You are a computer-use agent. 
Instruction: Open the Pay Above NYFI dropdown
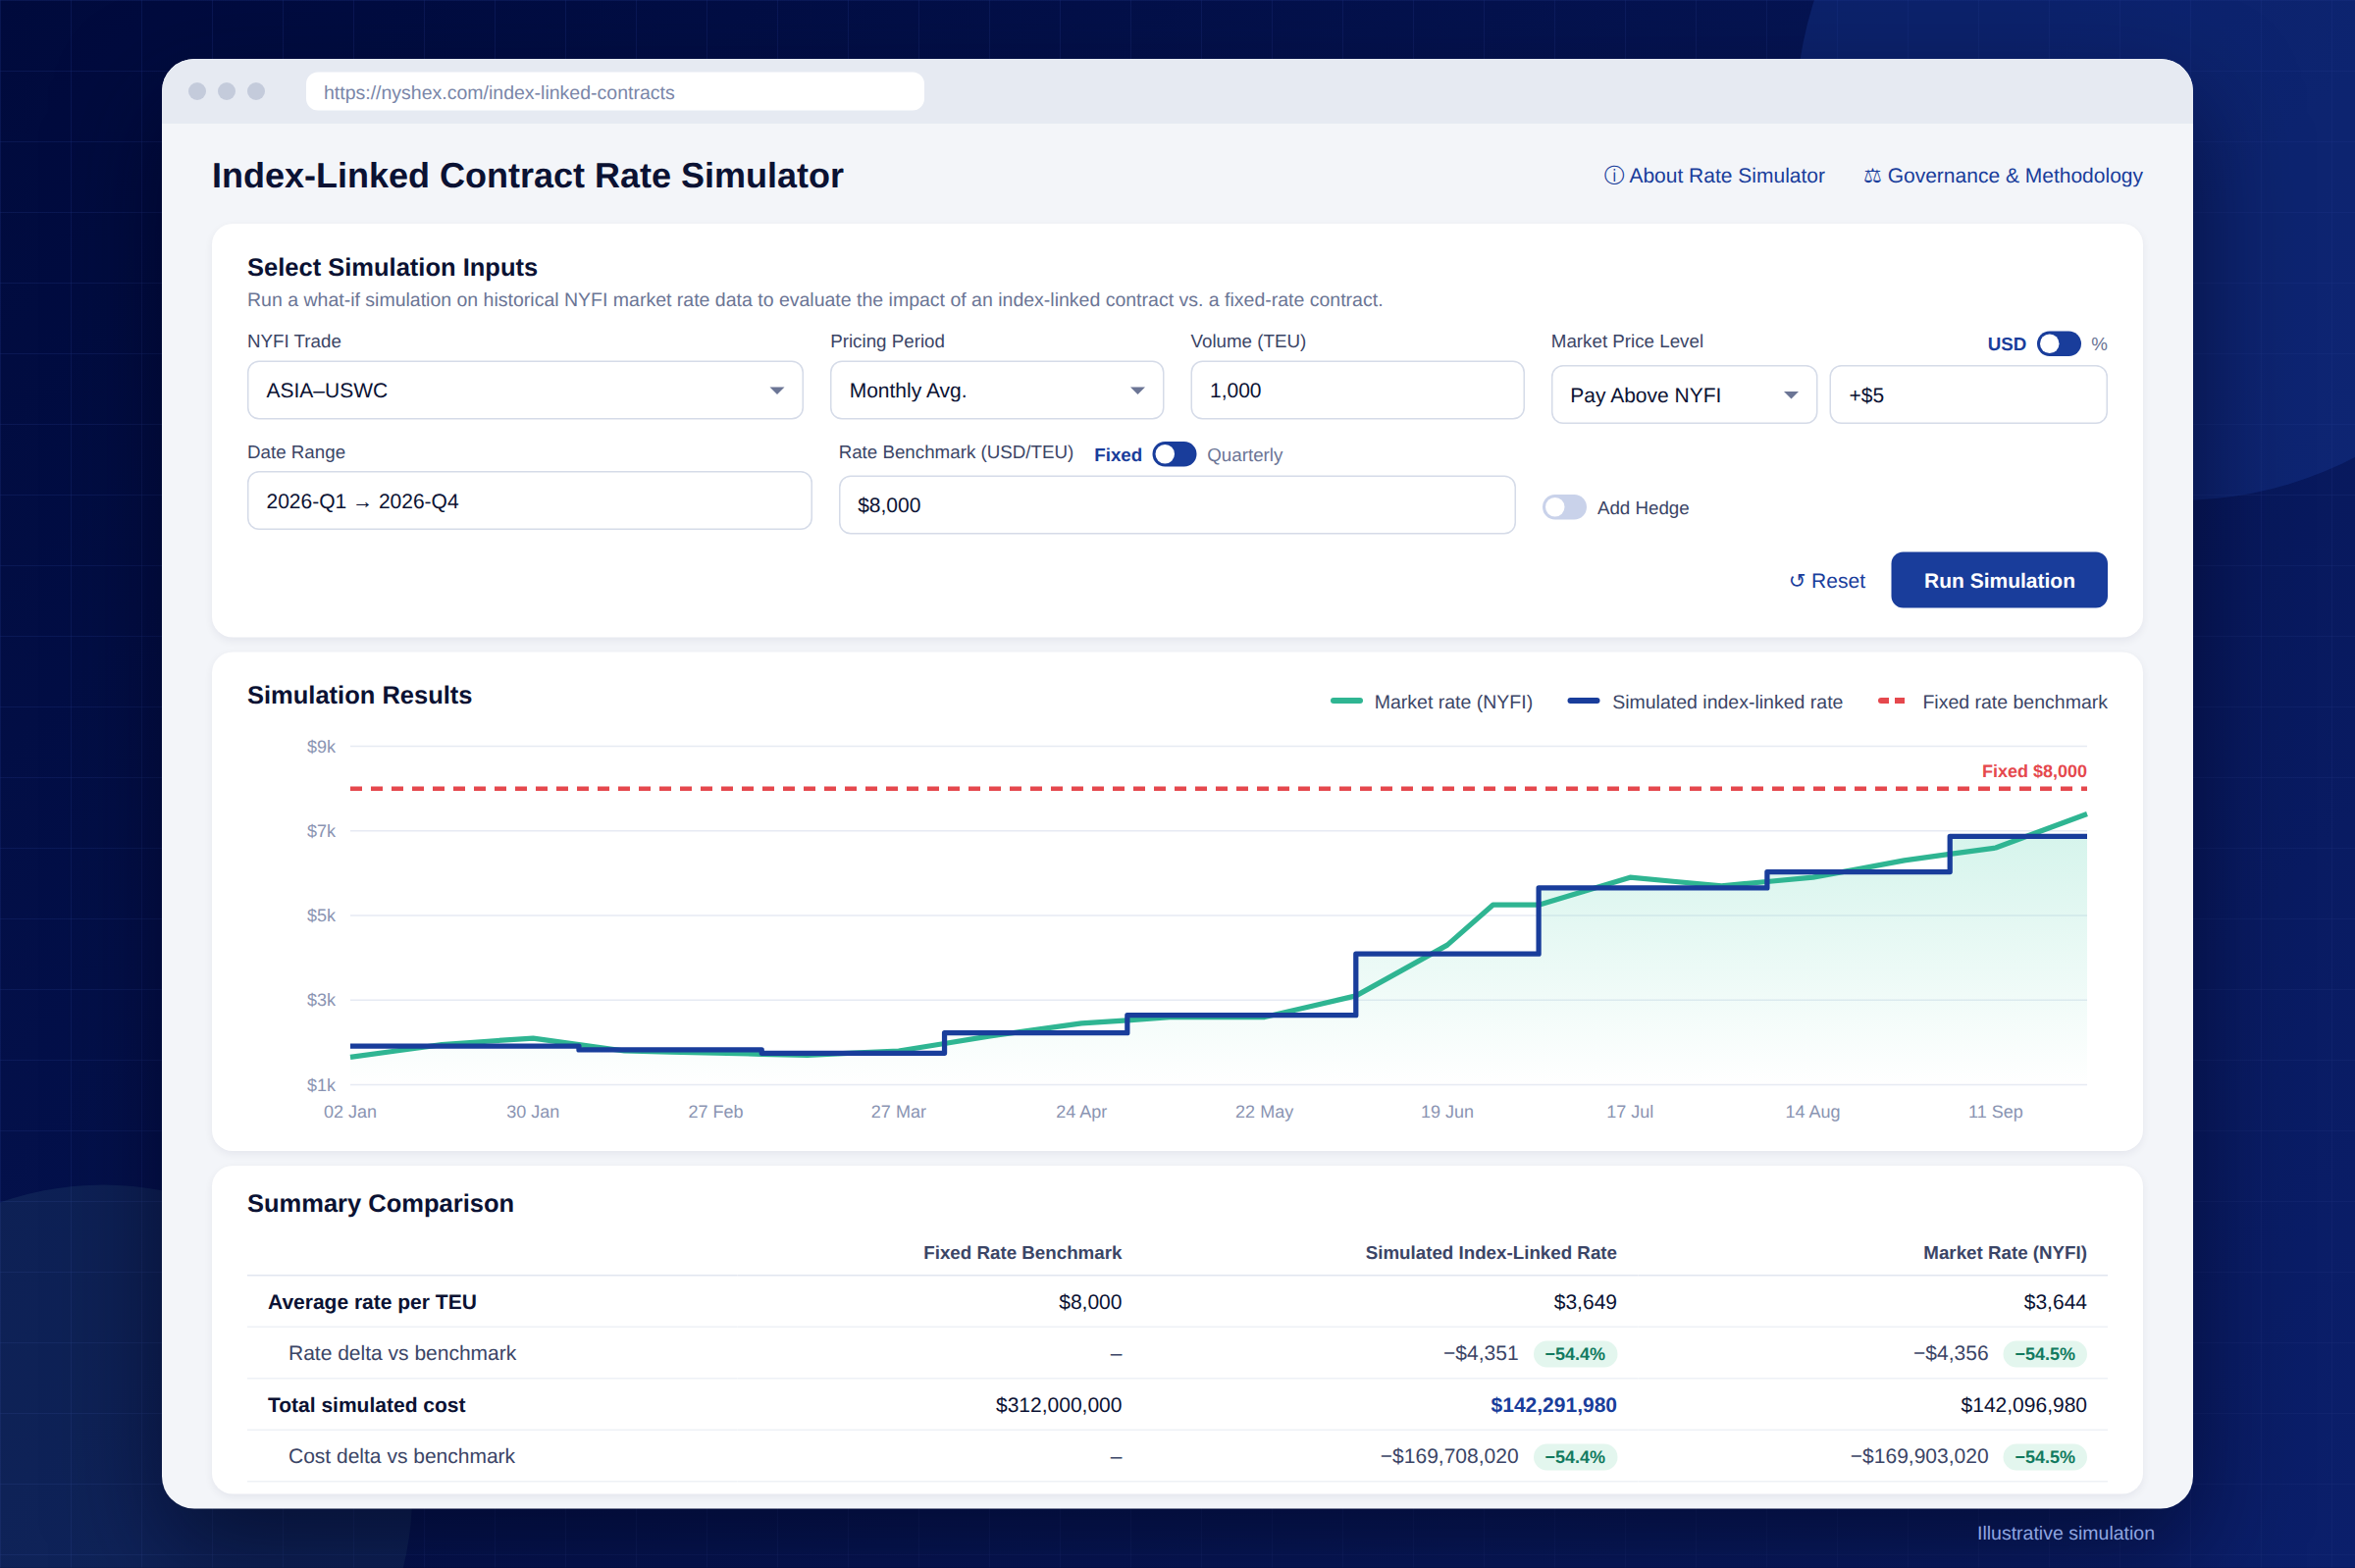coord(1684,395)
